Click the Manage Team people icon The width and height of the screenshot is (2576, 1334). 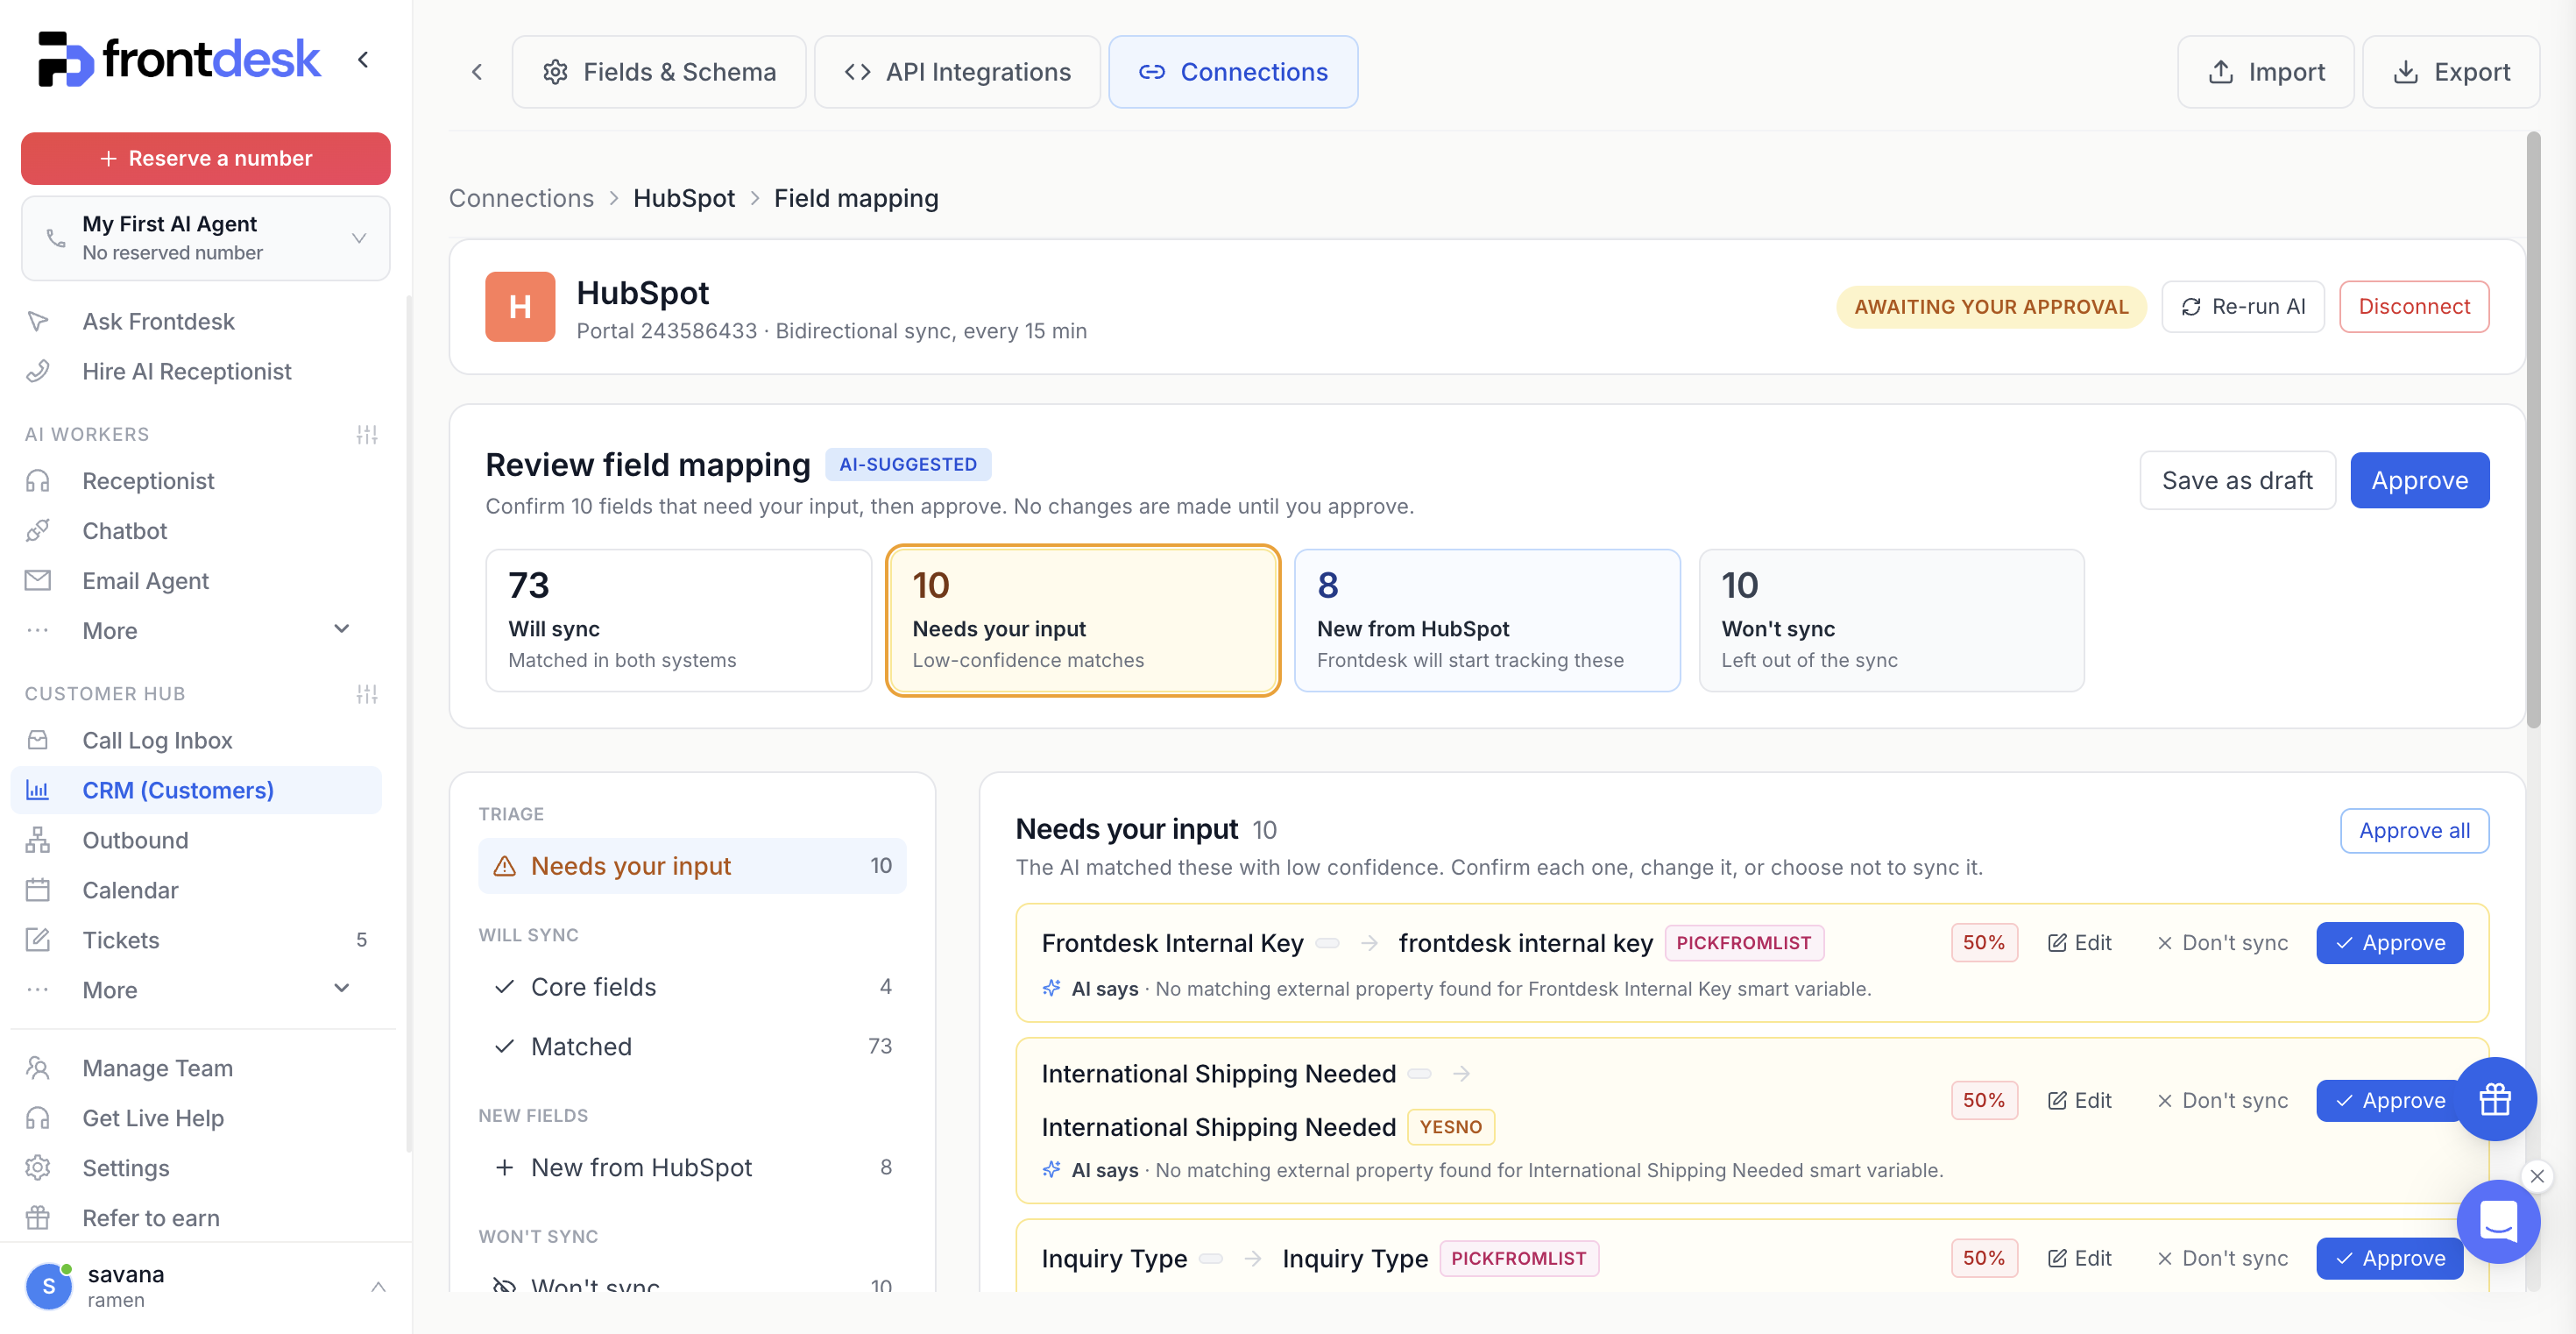38,1068
